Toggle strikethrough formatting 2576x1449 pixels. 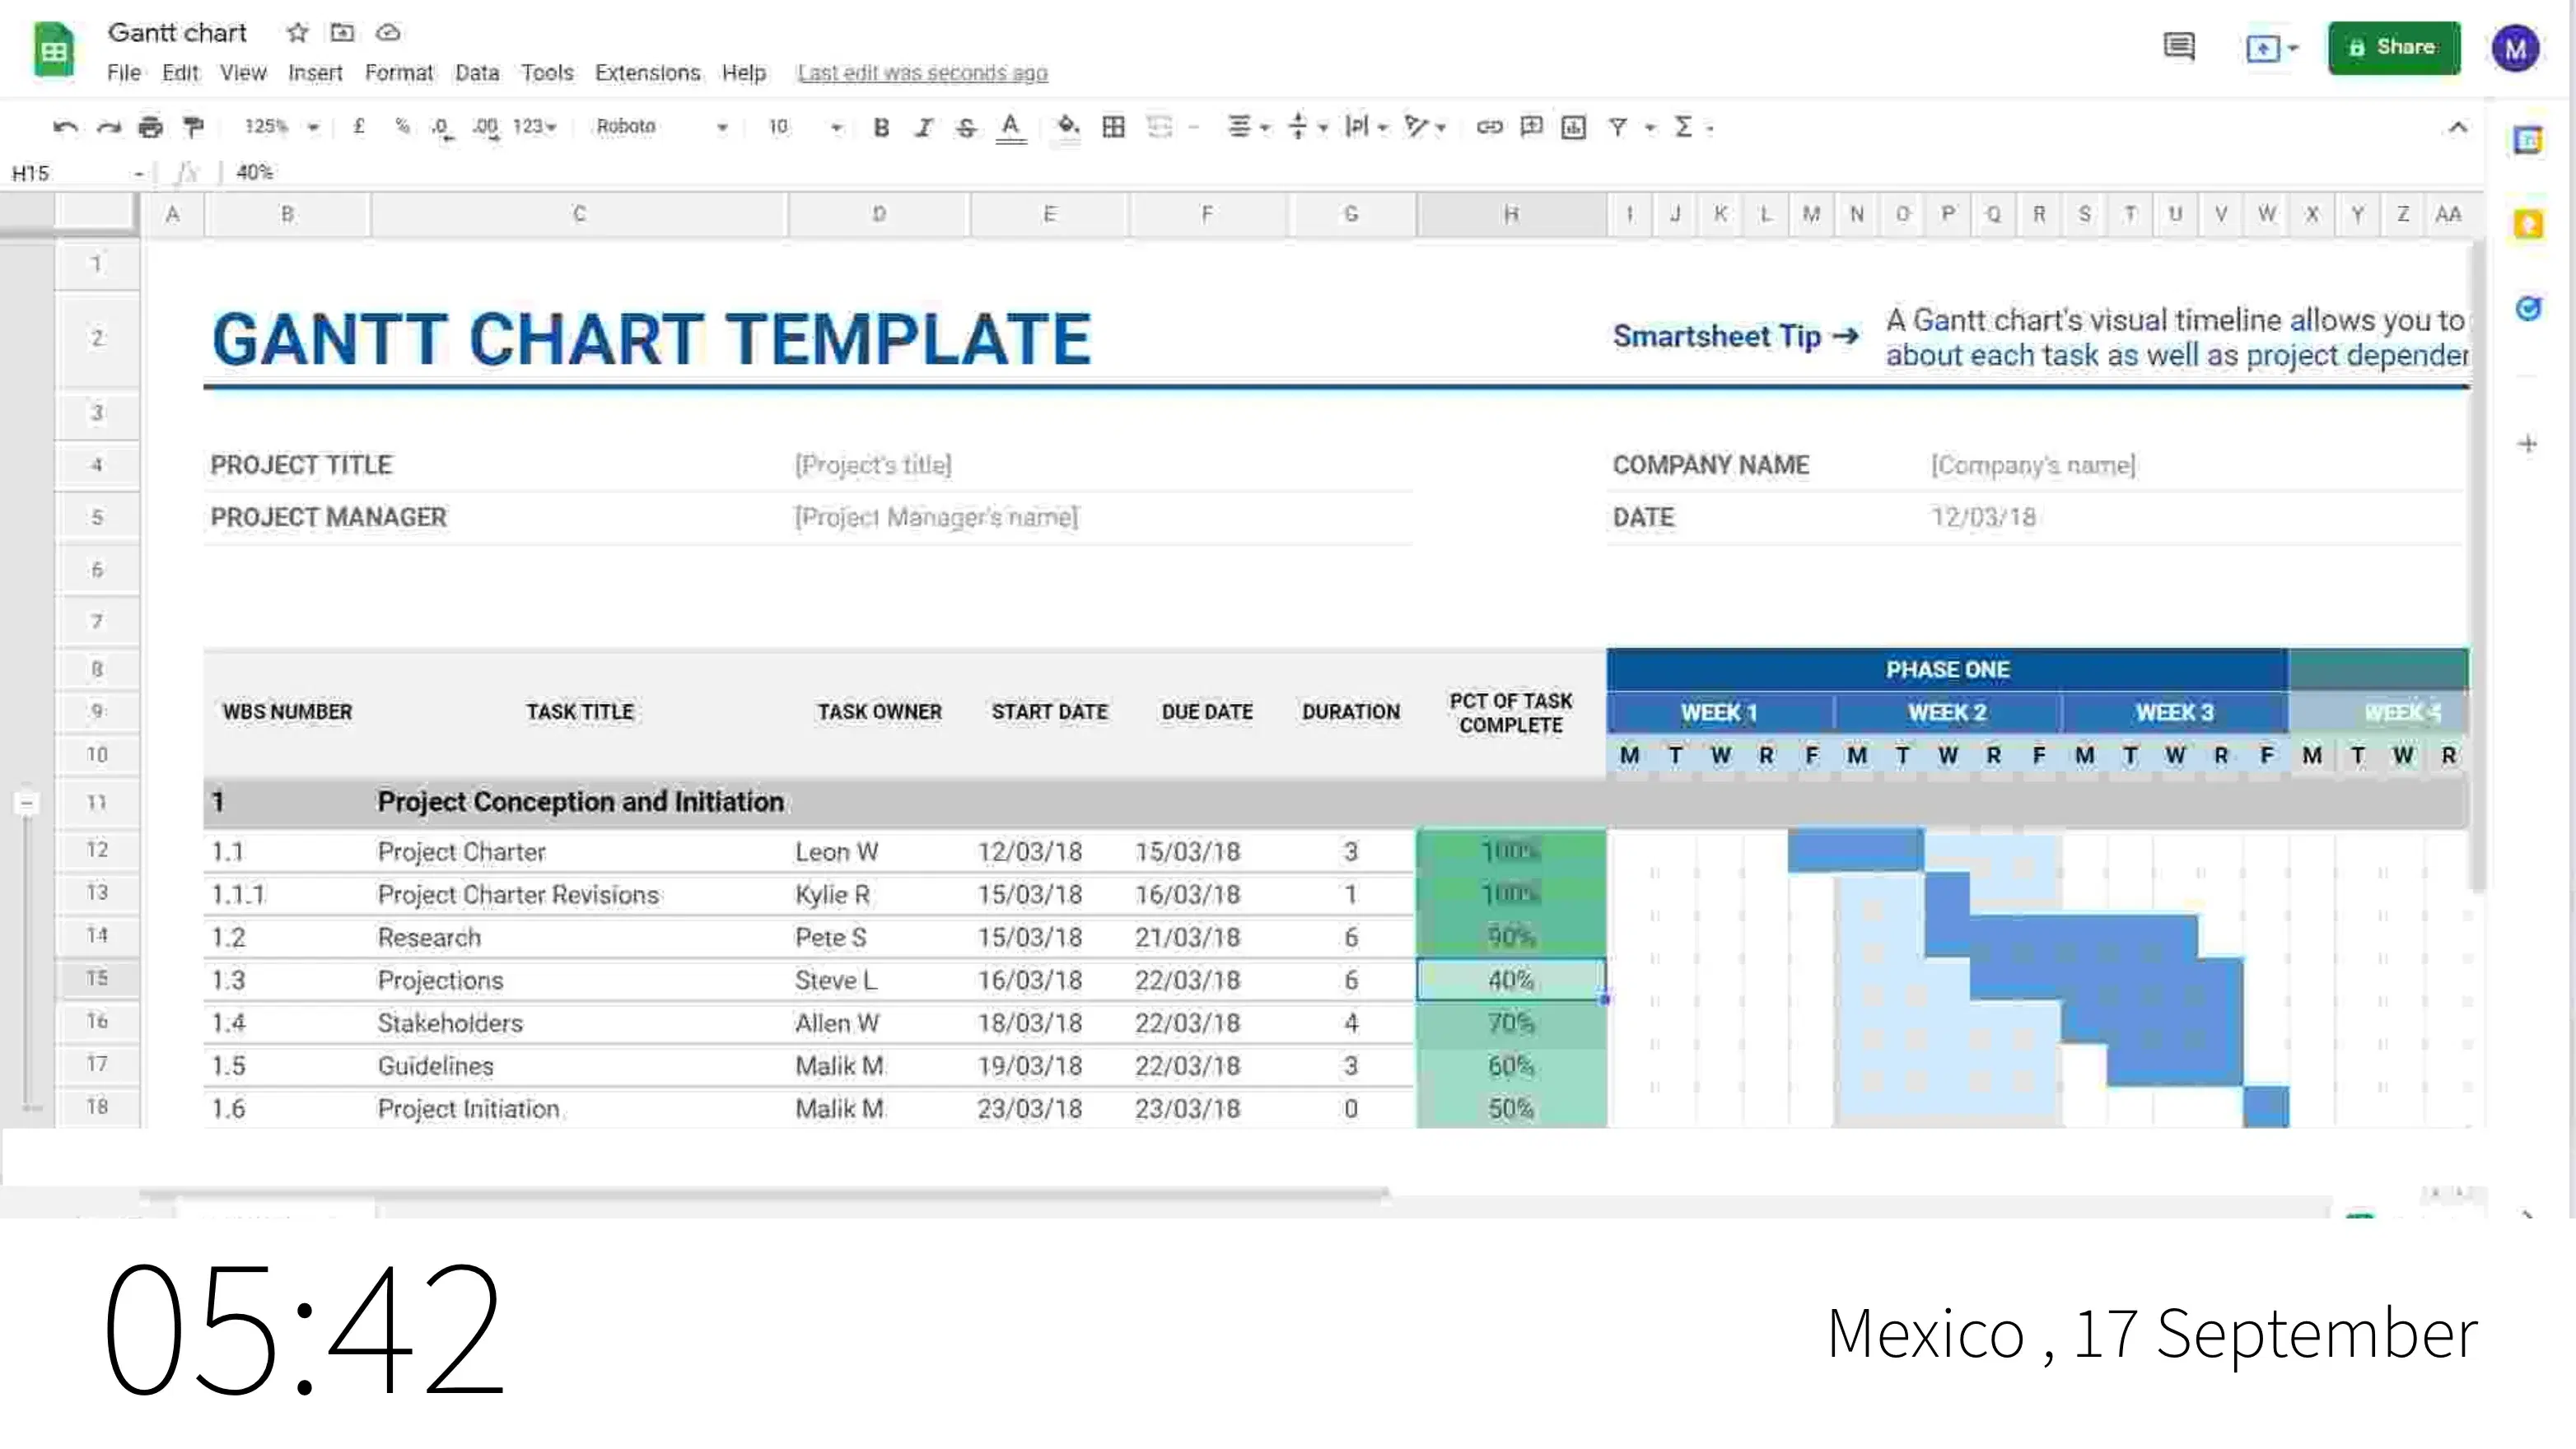[966, 127]
